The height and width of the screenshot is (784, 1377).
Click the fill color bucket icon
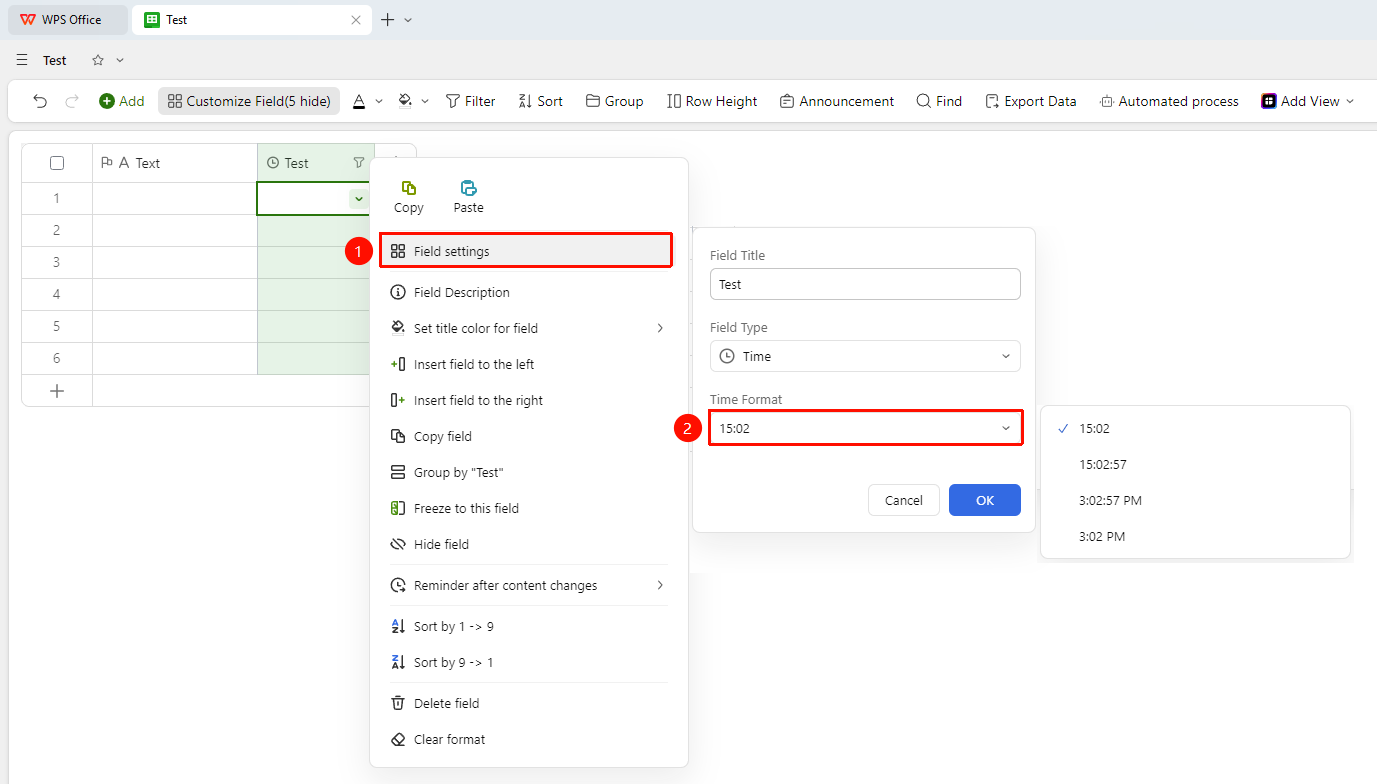[x=405, y=101]
